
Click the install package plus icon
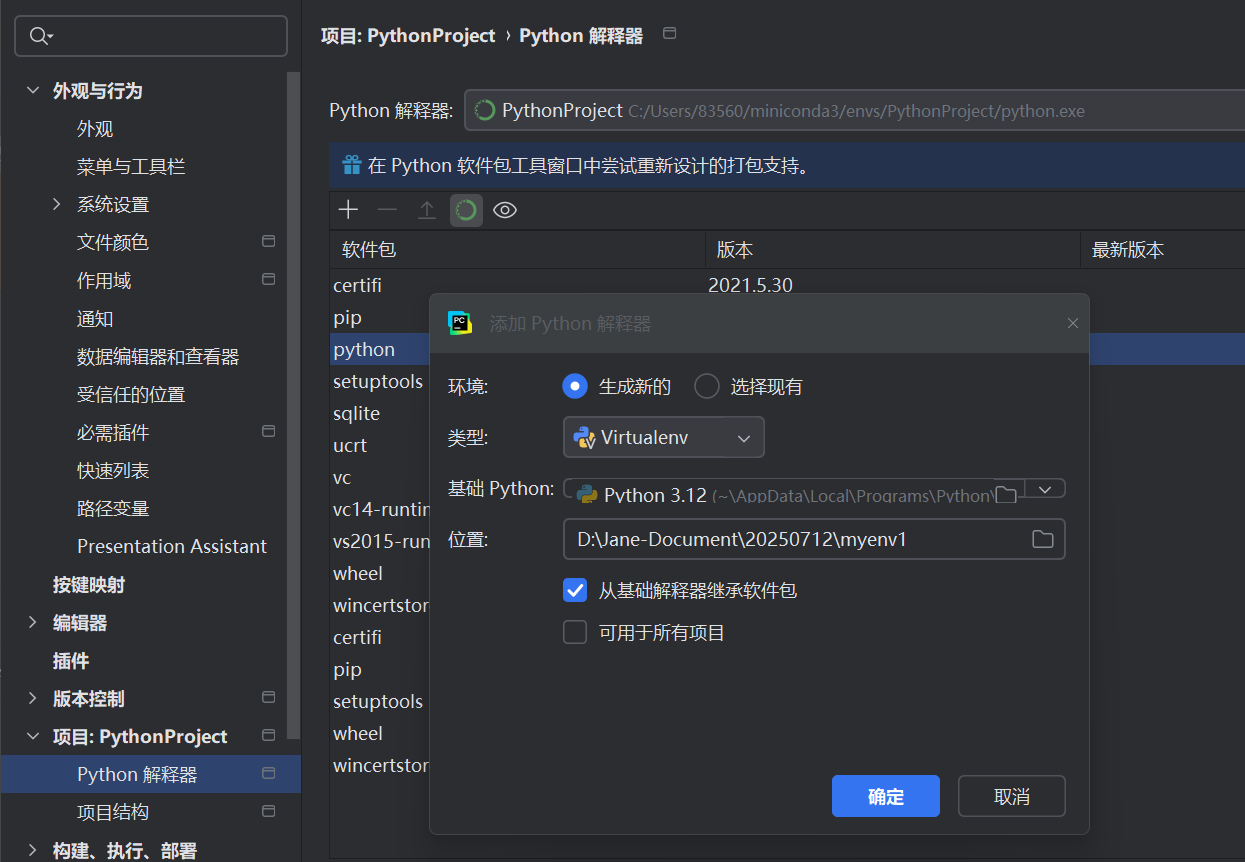click(x=348, y=210)
